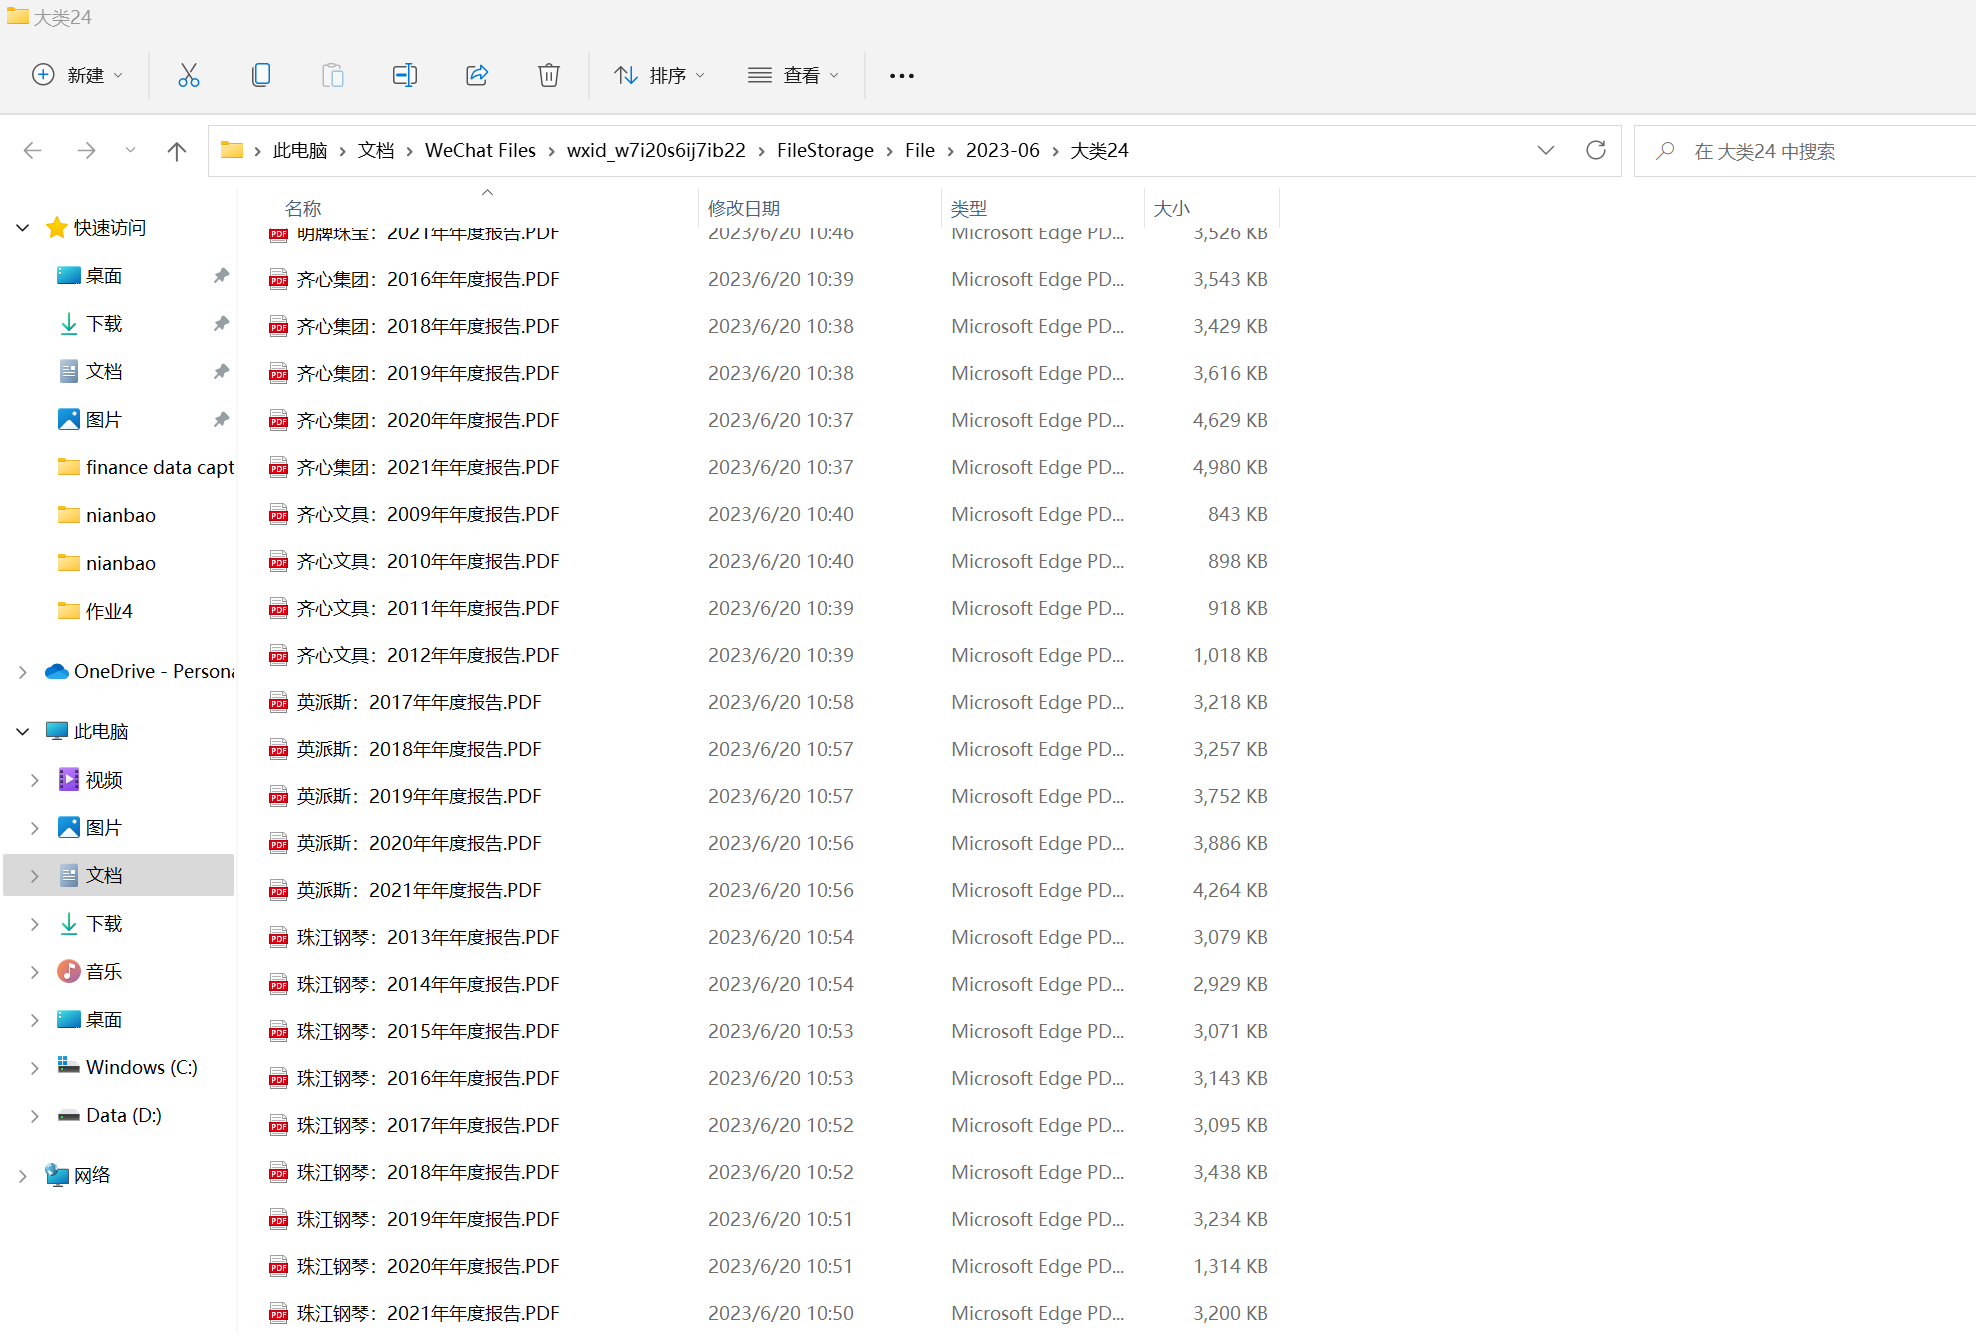
Task: Collapse the 快速访问 section
Action: [22, 228]
